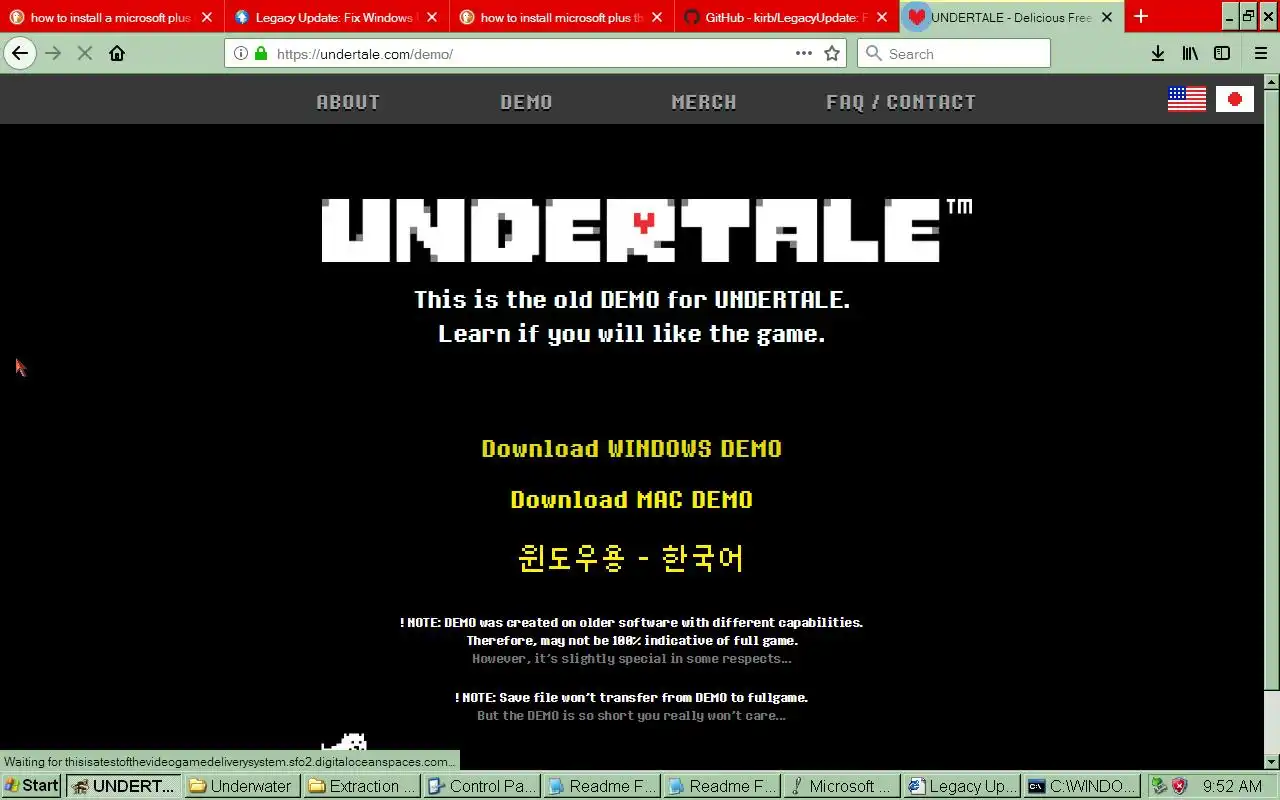Viewport: 1280px width, 800px height.
Task: Click the page vertical scrollbar
Action: pos(1272,390)
